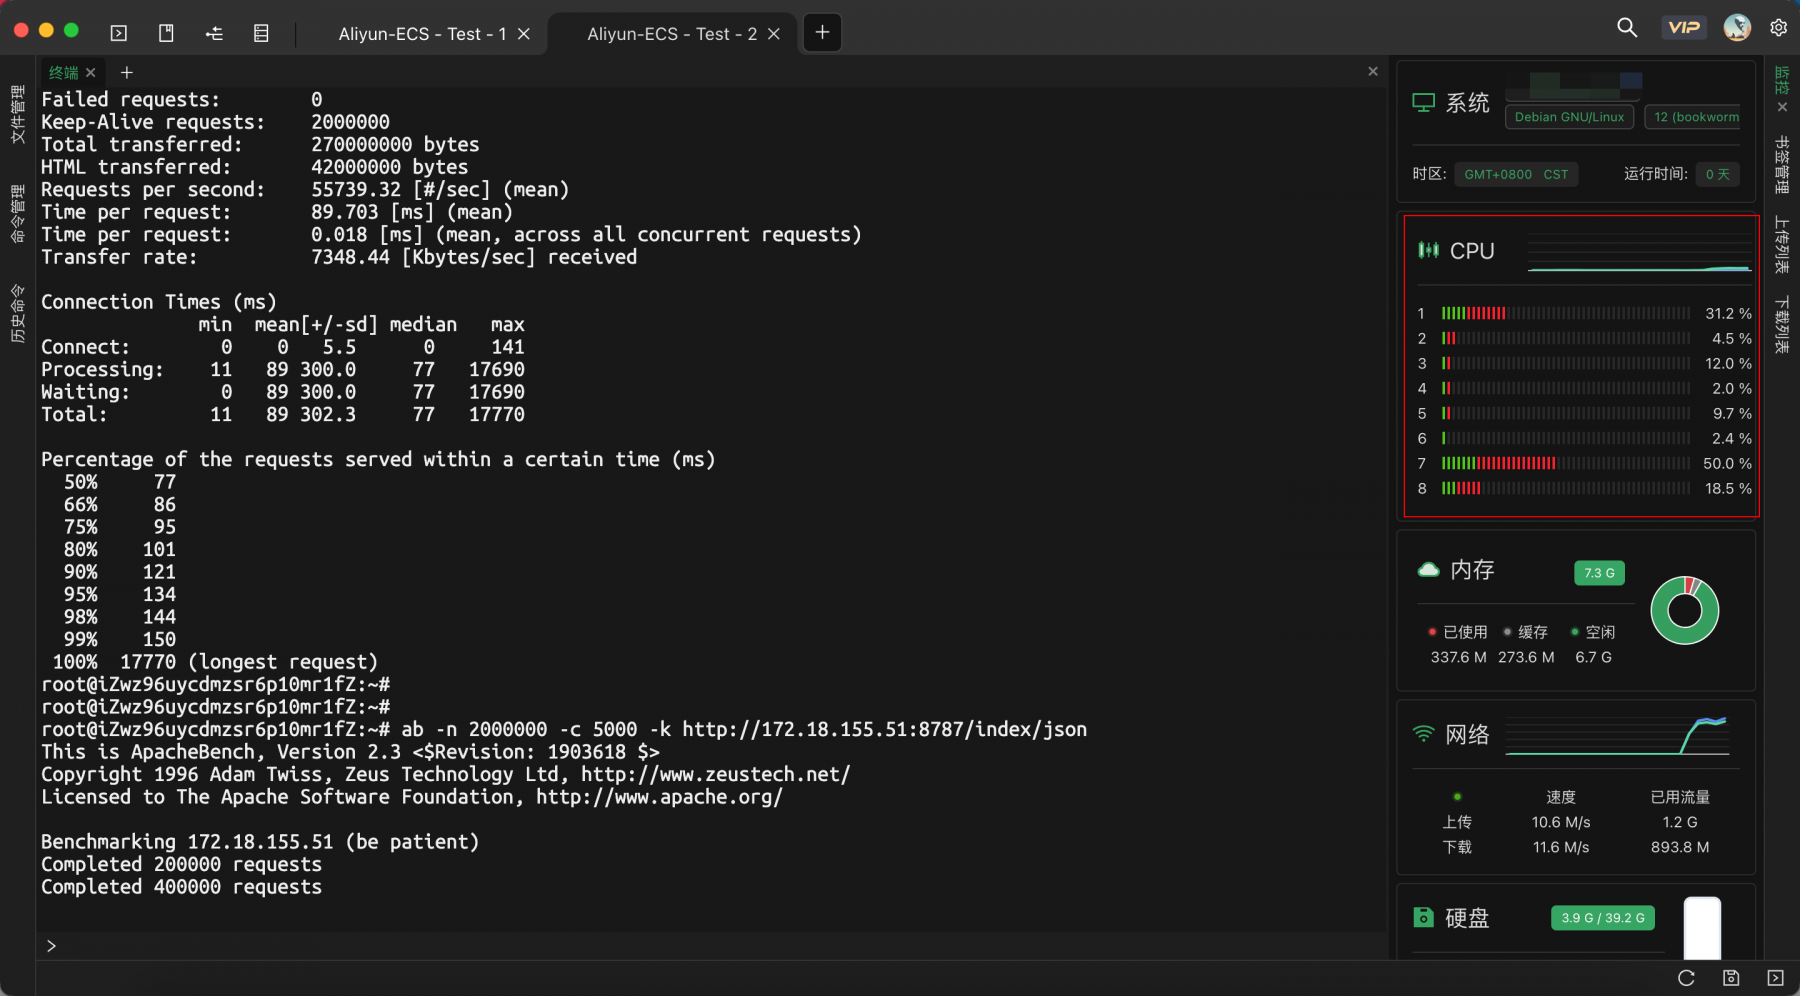Switch to Aliyun-ECS - Test - 1 tab
1800x996 pixels.
pos(422,34)
